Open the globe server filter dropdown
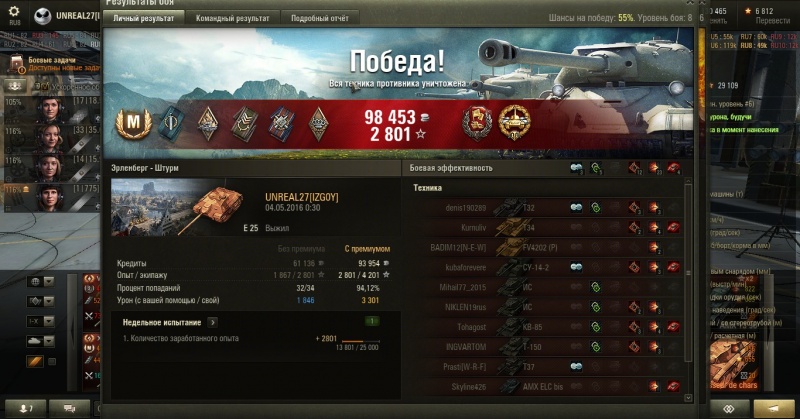The width and height of the screenshot is (800, 419). 41,282
